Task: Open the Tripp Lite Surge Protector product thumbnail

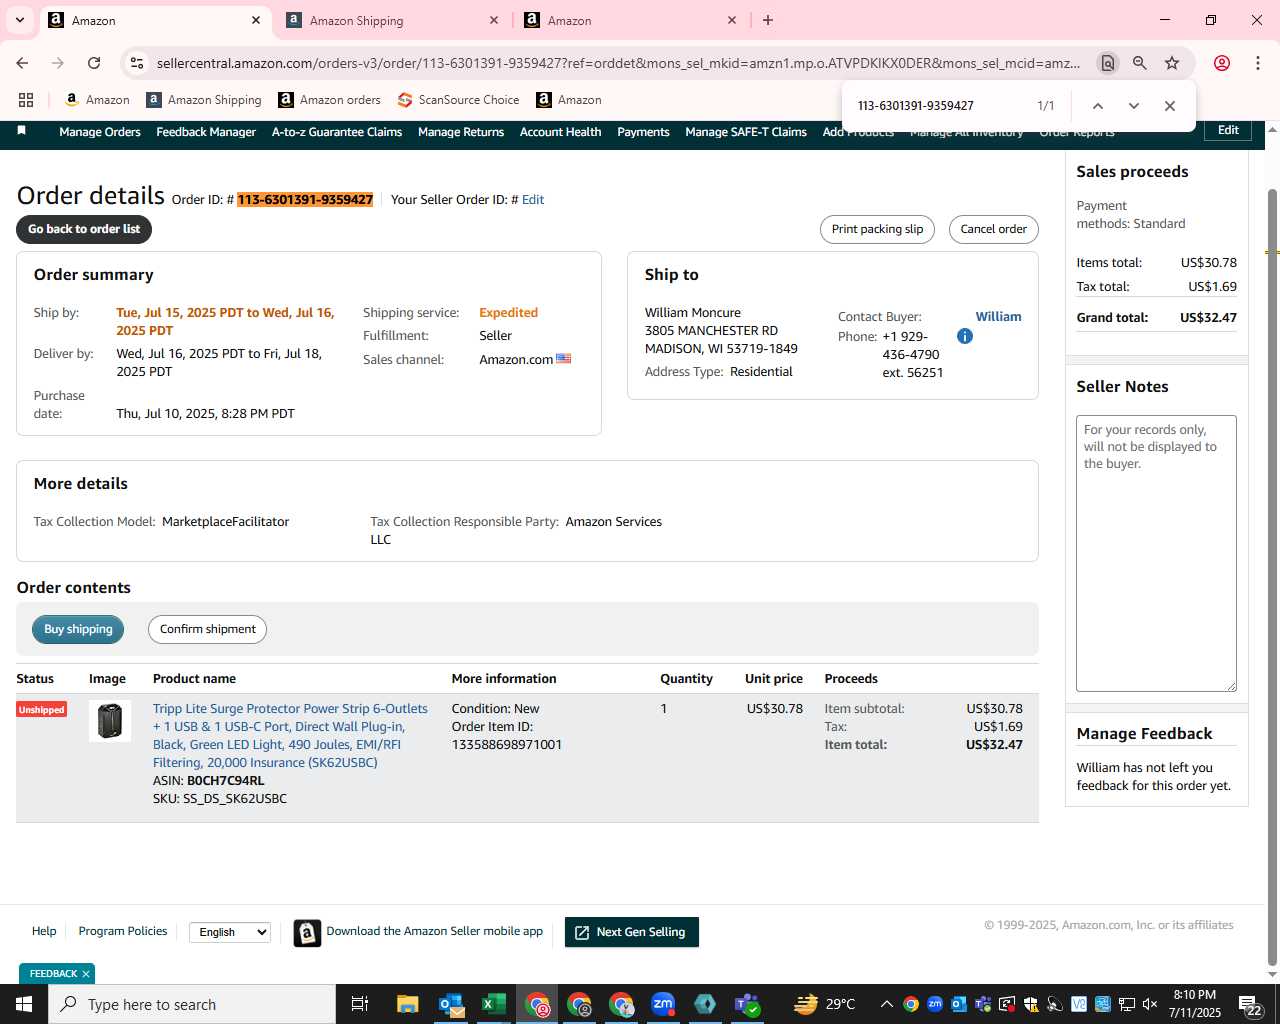Action: click(x=110, y=721)
